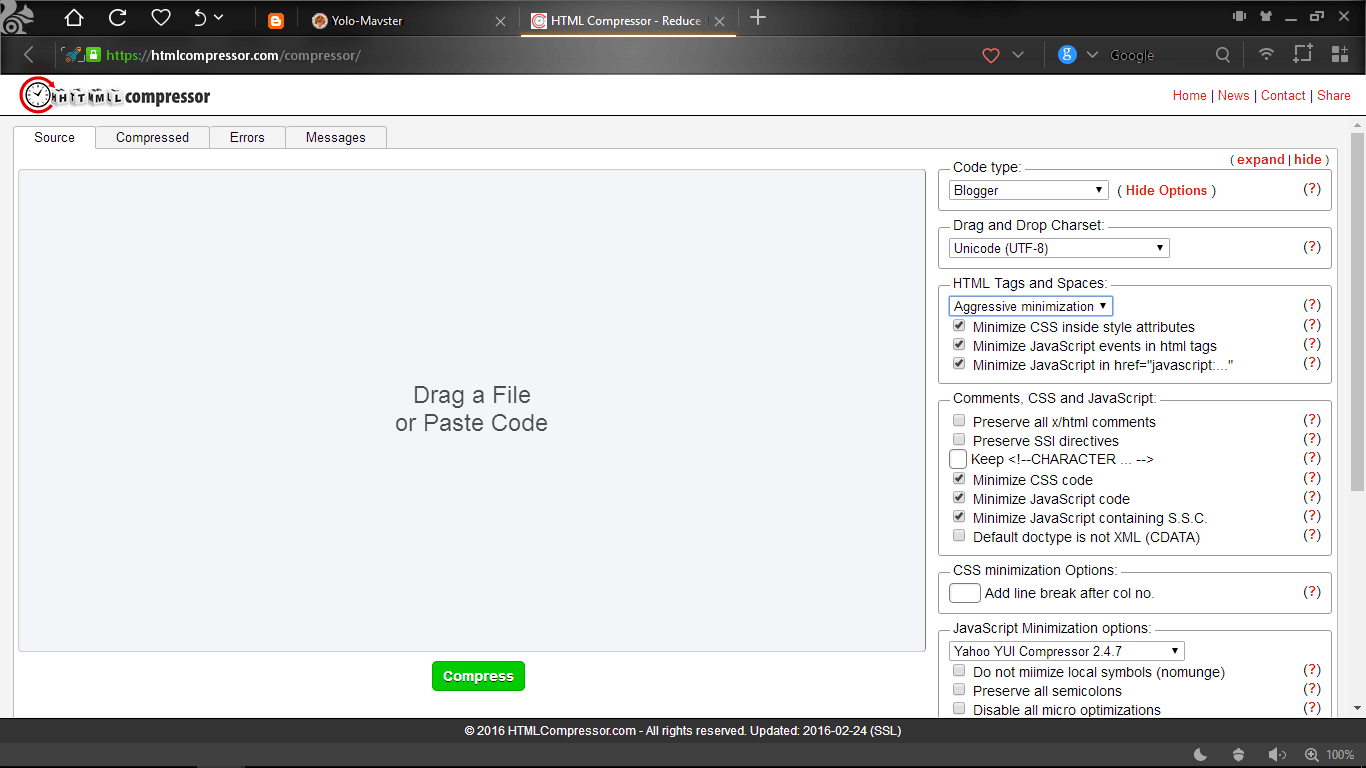This screenshot has width=1366, height=768.
Task: Click the page reload icon
Action: [x=117, y=17]
